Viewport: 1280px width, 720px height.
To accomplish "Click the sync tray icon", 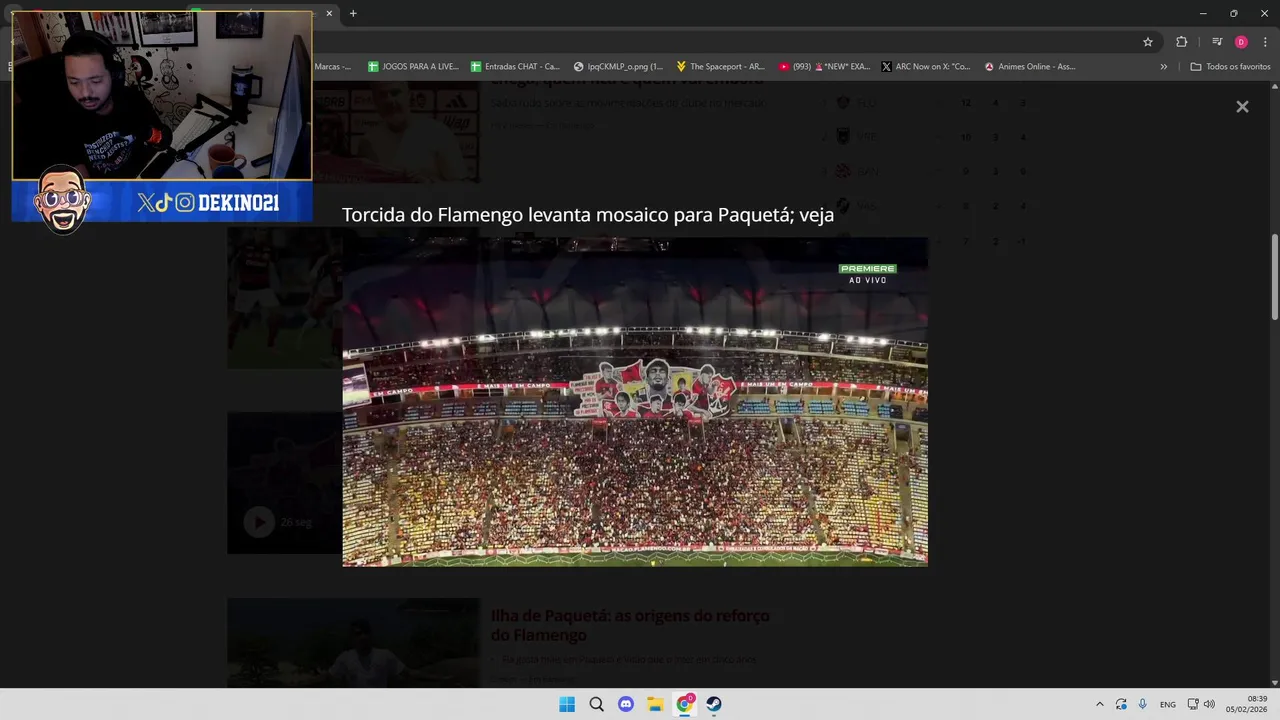I will 1121,704.
